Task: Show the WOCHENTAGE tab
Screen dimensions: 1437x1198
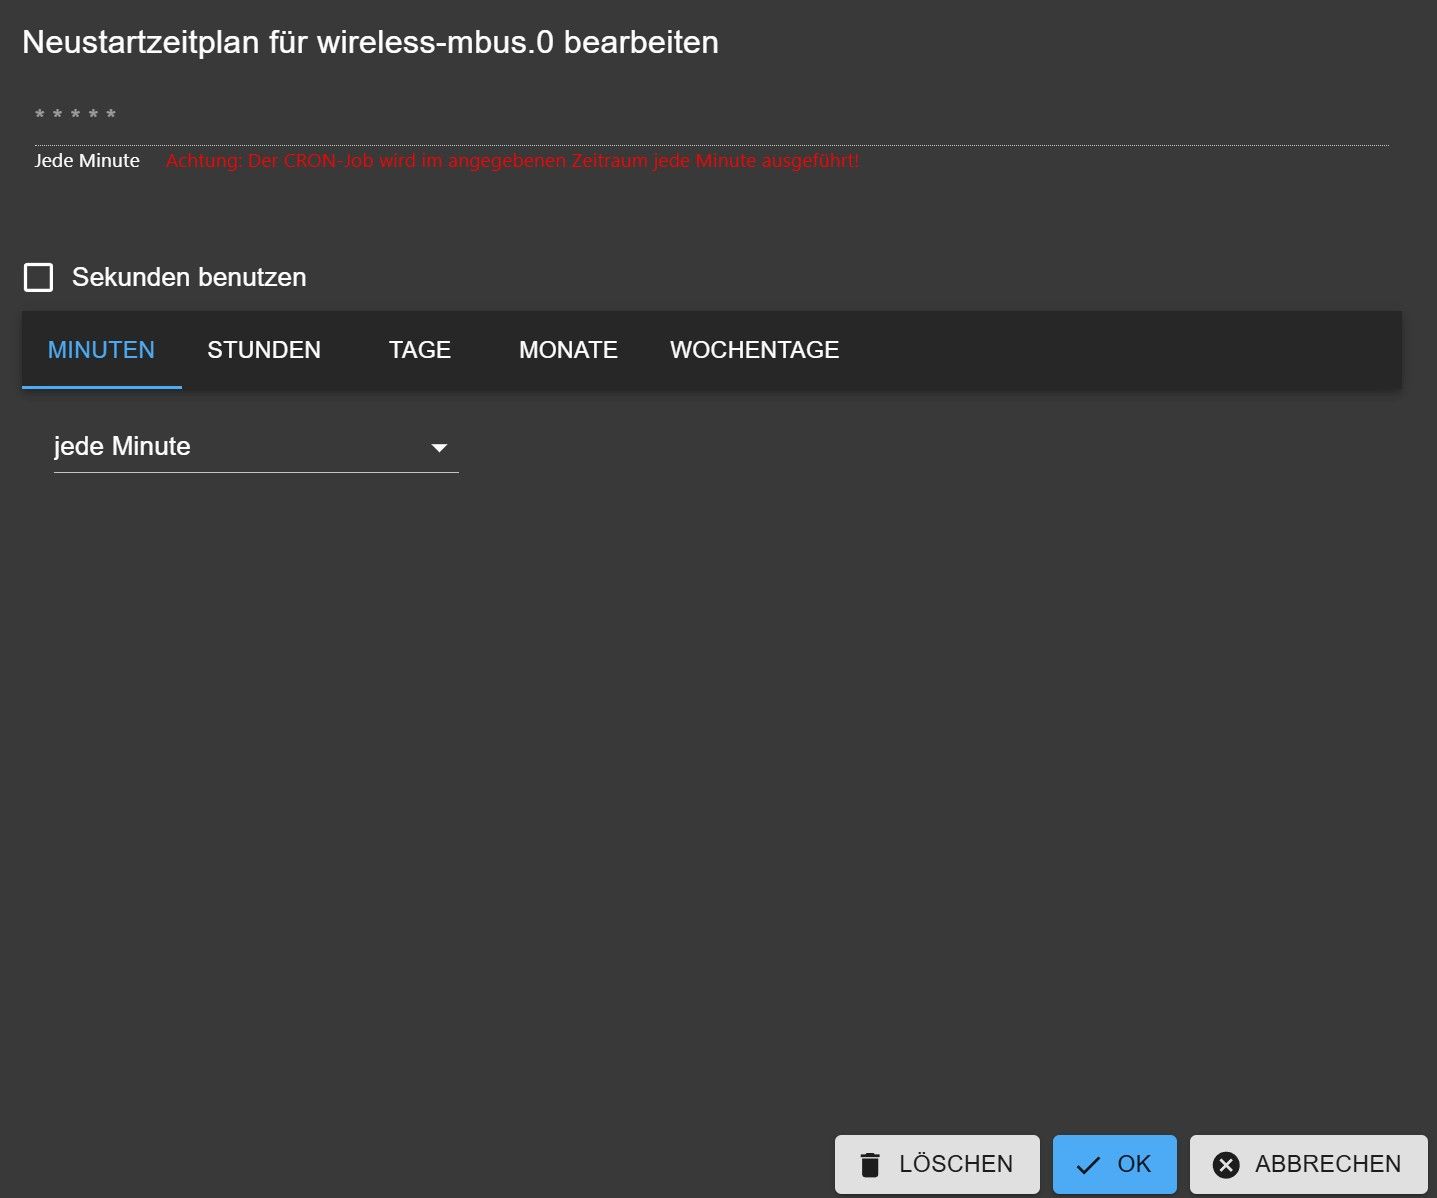Action: click(755, 350)
